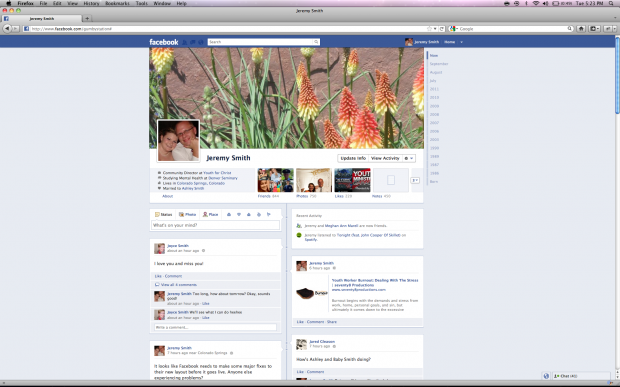Open the friend requests icon in Facebook header
Viewport: 620px width, 387px height.
pyautogui.click(x=185, y=42)
